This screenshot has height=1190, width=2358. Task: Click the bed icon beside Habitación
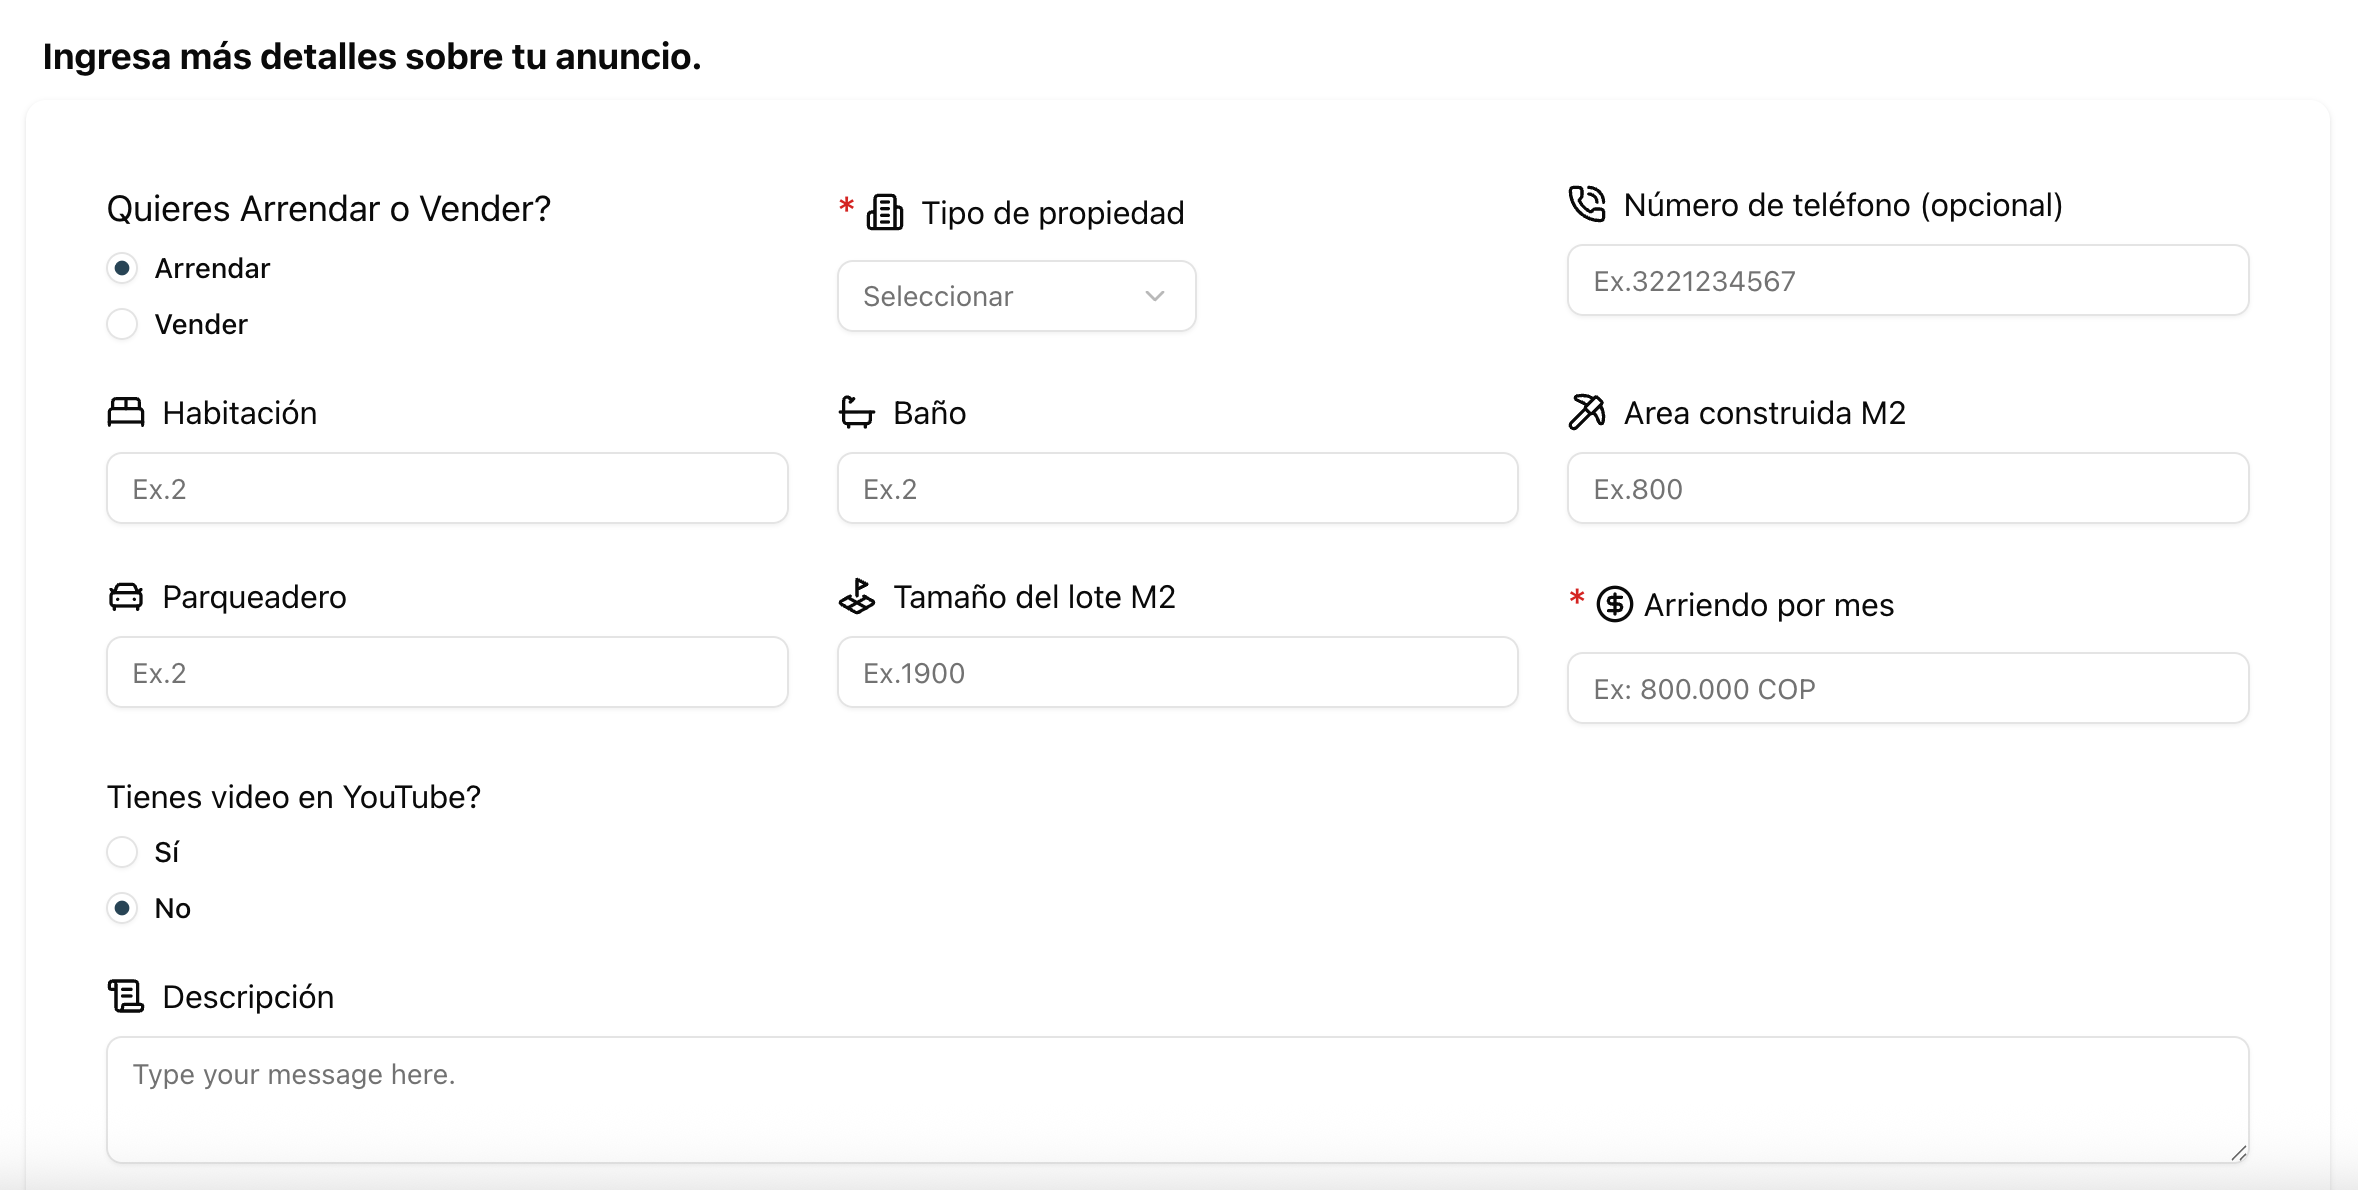pyautogui.click(x=124, y=412)
